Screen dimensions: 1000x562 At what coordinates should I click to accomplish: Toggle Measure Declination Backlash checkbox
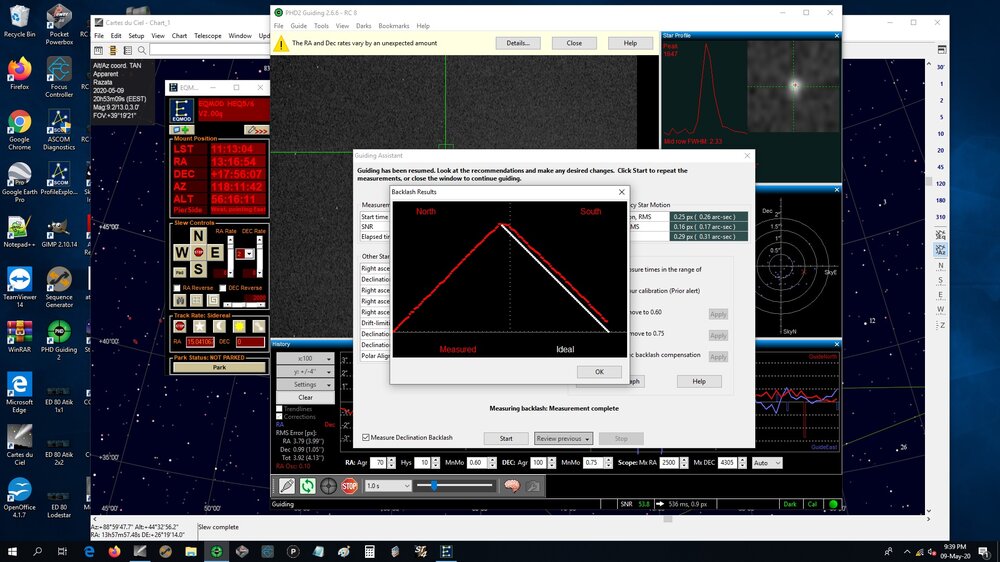pos(366,438)
